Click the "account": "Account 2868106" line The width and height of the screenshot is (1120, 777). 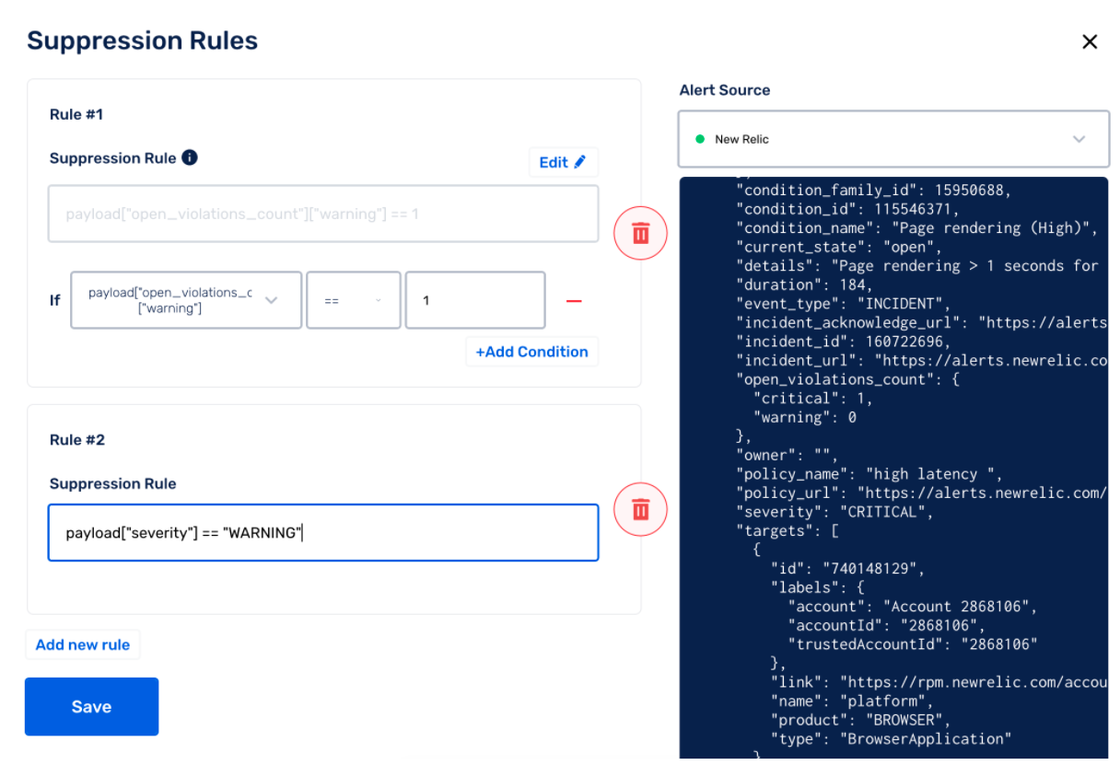pos(912,606)
